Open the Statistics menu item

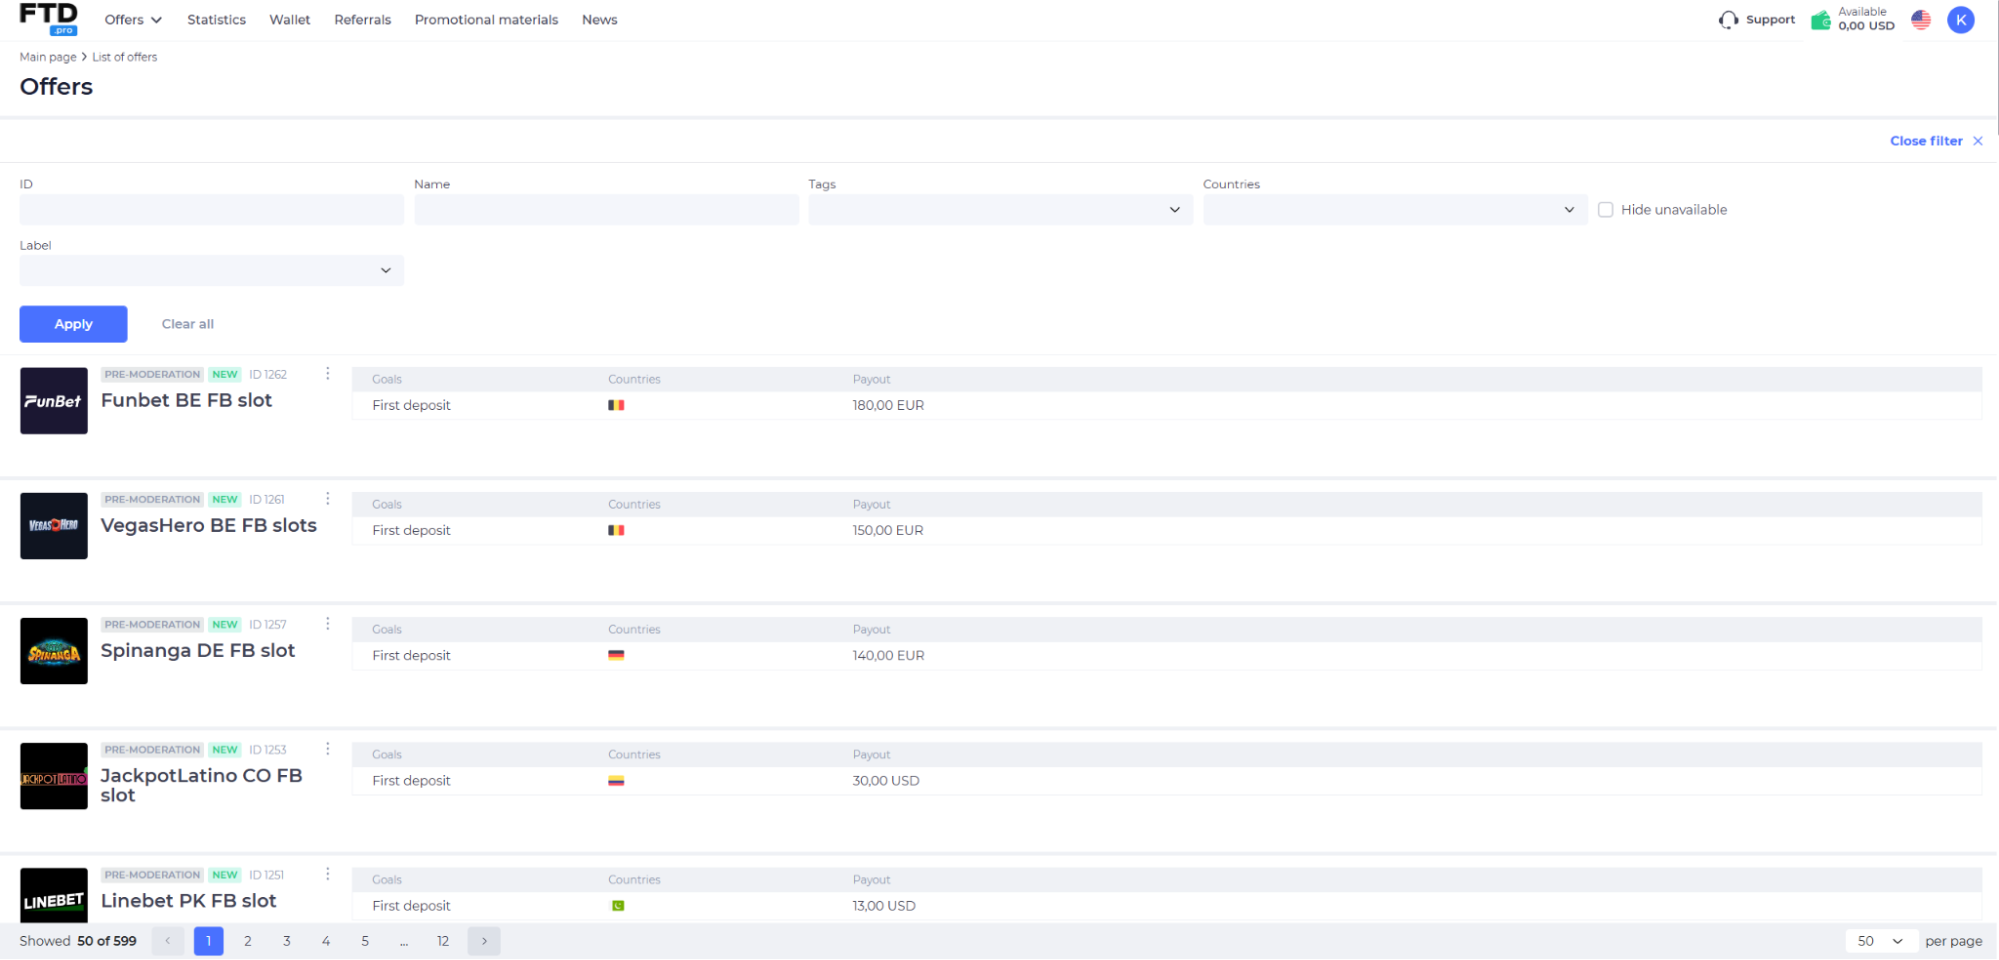[x=216, y=20]
